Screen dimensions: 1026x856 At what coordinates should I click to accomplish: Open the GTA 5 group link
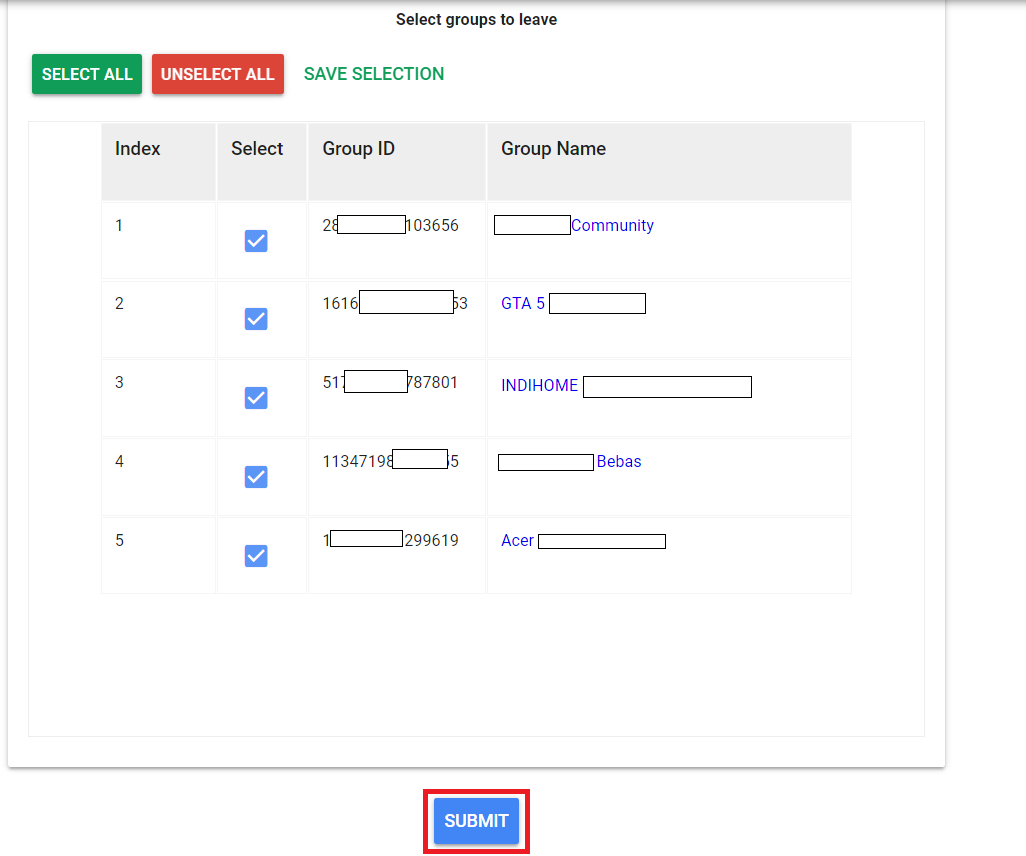click(523, 304)
